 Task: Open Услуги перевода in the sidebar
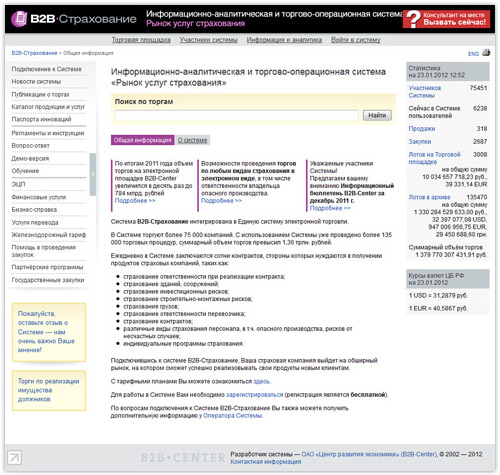pos(35,222)
